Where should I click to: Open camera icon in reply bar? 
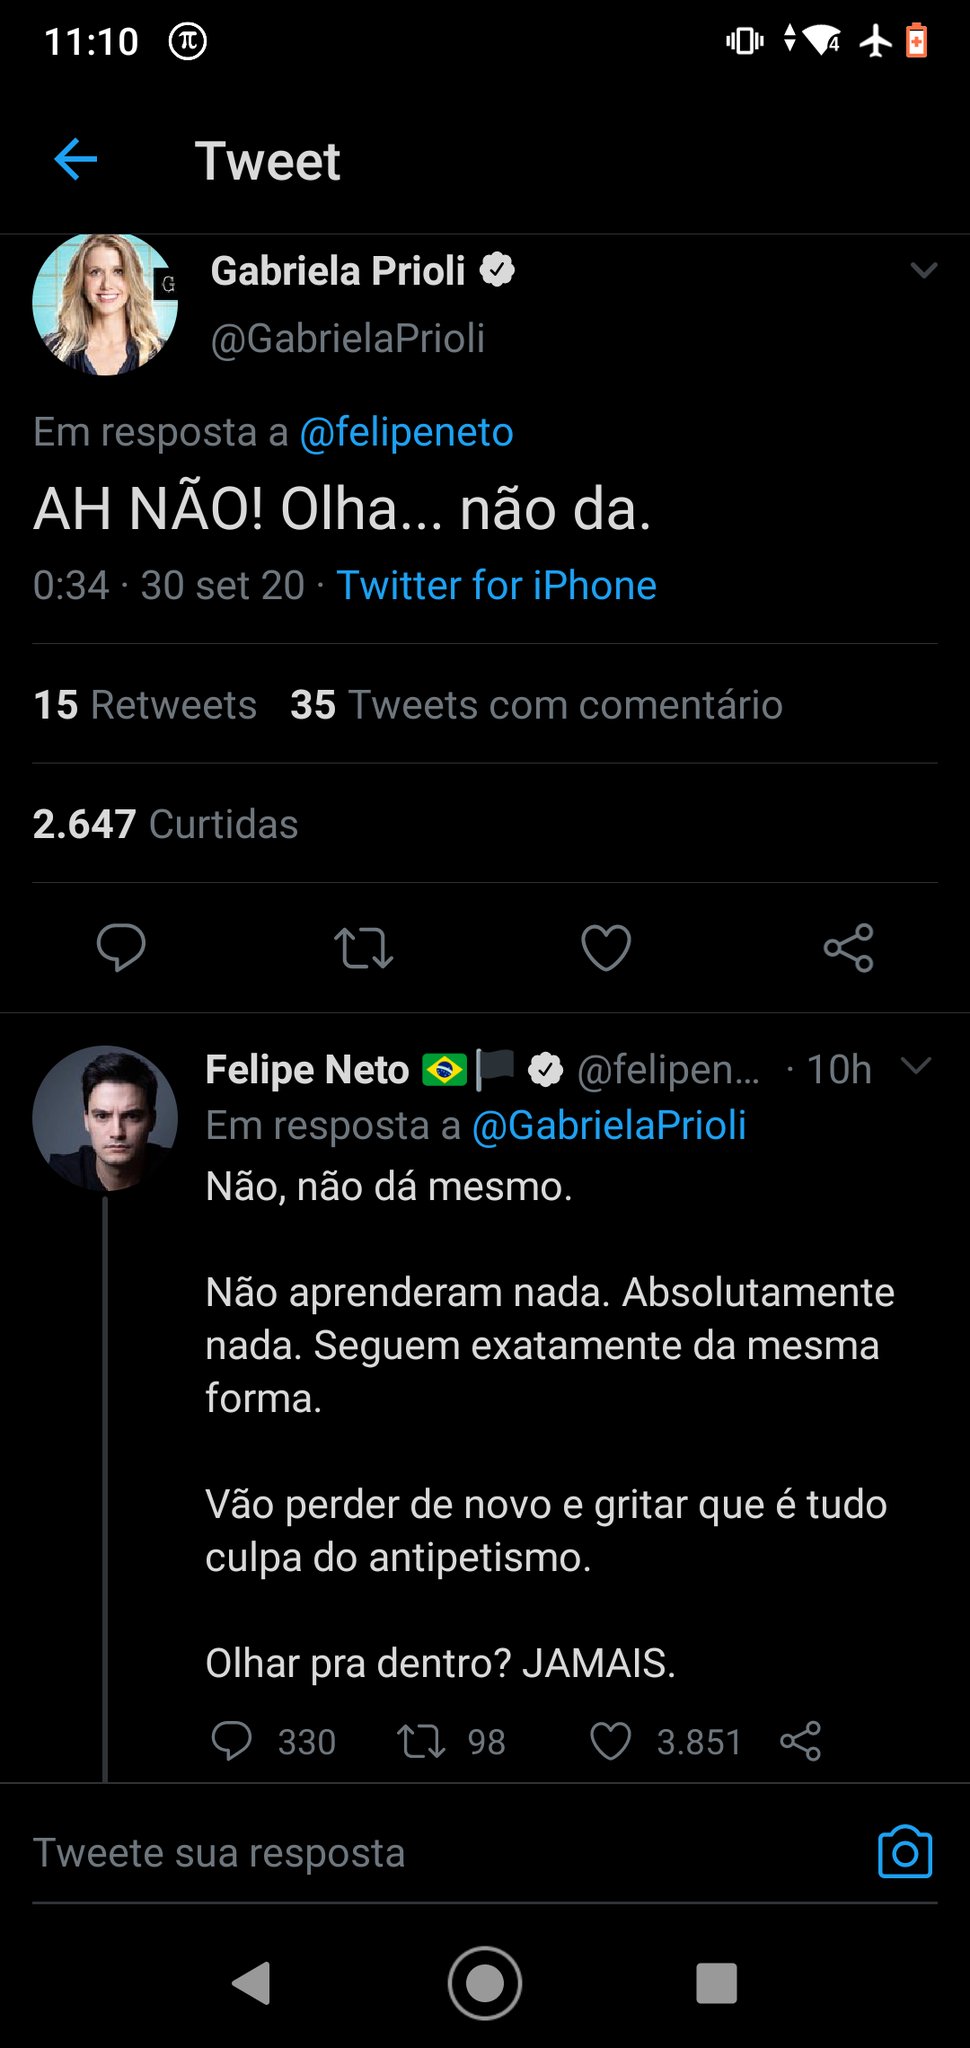tap(904, 1853)
